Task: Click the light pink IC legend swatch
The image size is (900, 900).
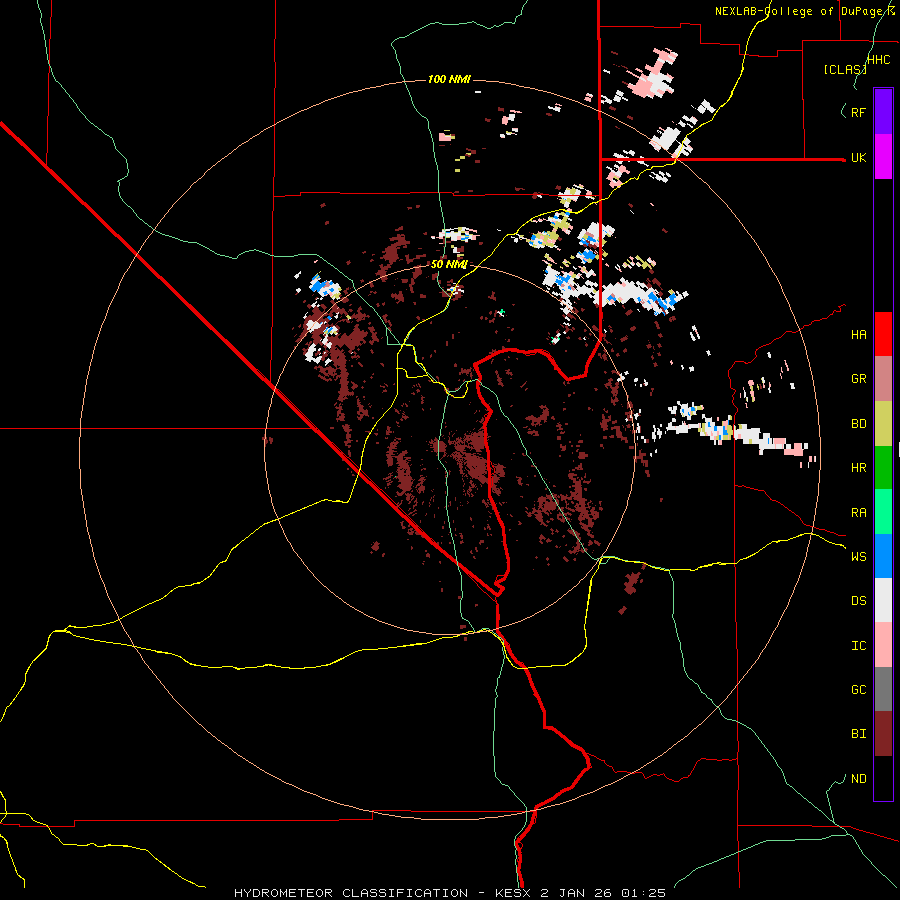Action: tap(883, 645)
